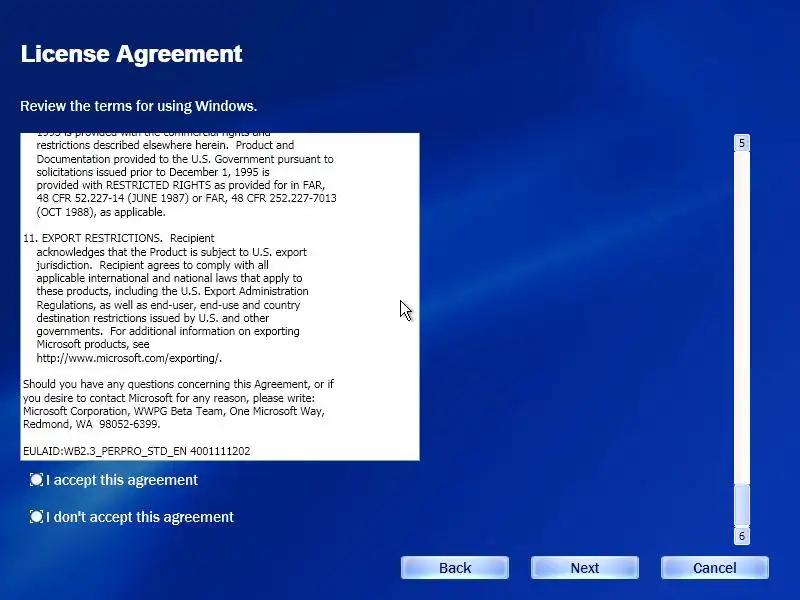Click the "Redmond, WA 98052-6399" address line
The height and width of the screenshot is (600, 800).
pos(92,424)
